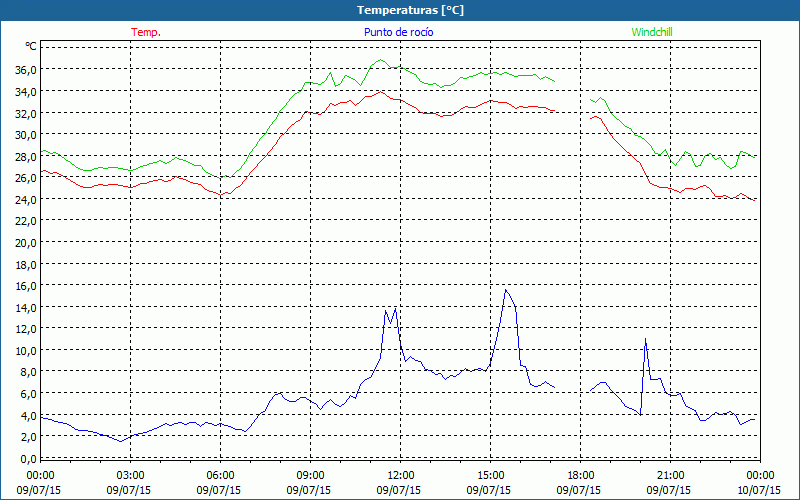This screenshot has width=800, height=500.
Task: Click the 18:00 time axis label
Action: coord(581,476)
